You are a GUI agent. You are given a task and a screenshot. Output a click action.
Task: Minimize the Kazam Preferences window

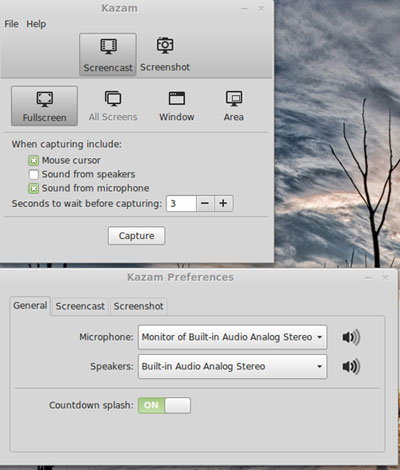(368, 277)
